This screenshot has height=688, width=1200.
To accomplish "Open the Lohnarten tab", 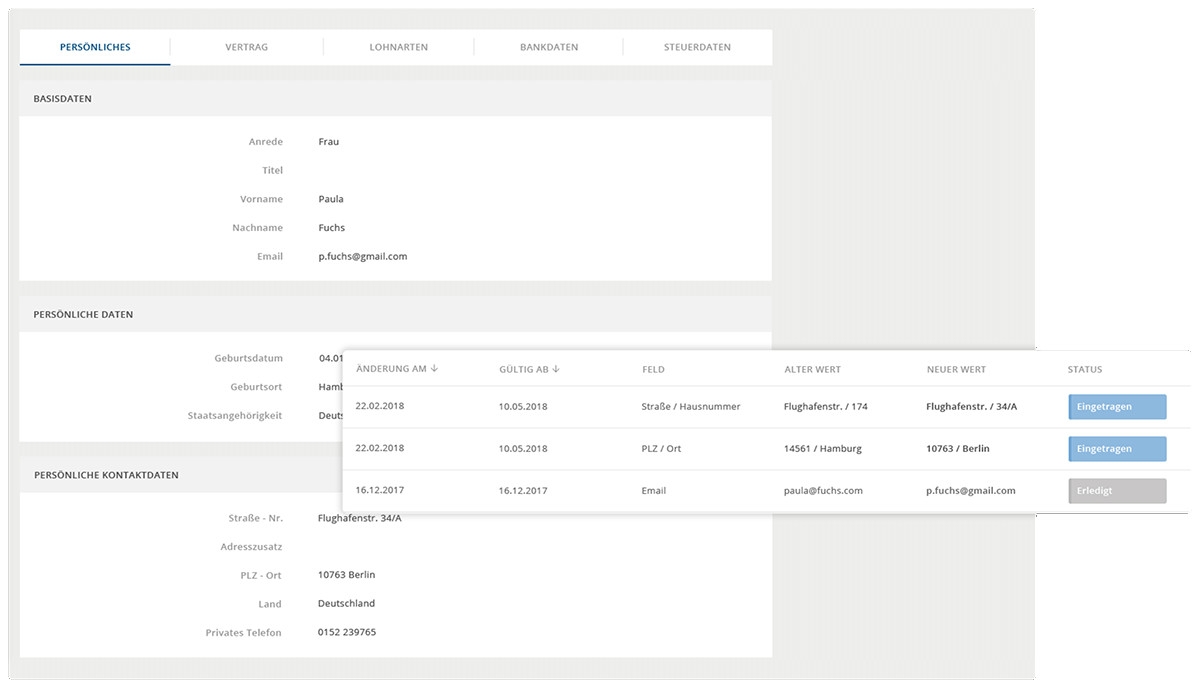I will pyautogui.click(x=398, y=47).
